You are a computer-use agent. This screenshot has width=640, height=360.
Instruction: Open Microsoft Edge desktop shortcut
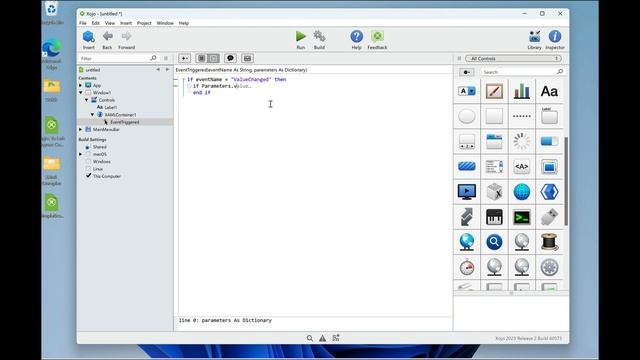[x=52, y=54]
